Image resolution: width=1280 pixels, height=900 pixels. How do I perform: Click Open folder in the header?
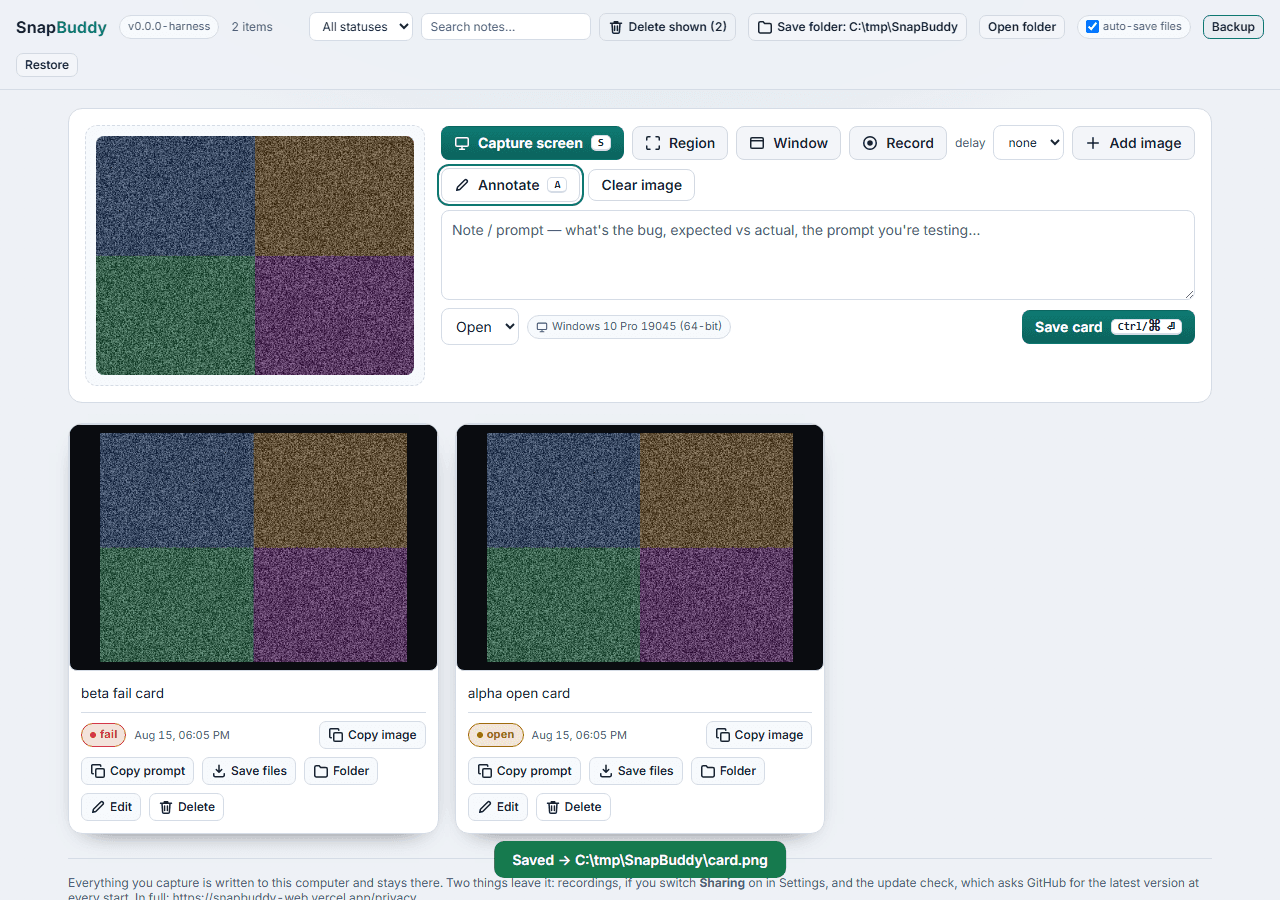pos(1022,27)
